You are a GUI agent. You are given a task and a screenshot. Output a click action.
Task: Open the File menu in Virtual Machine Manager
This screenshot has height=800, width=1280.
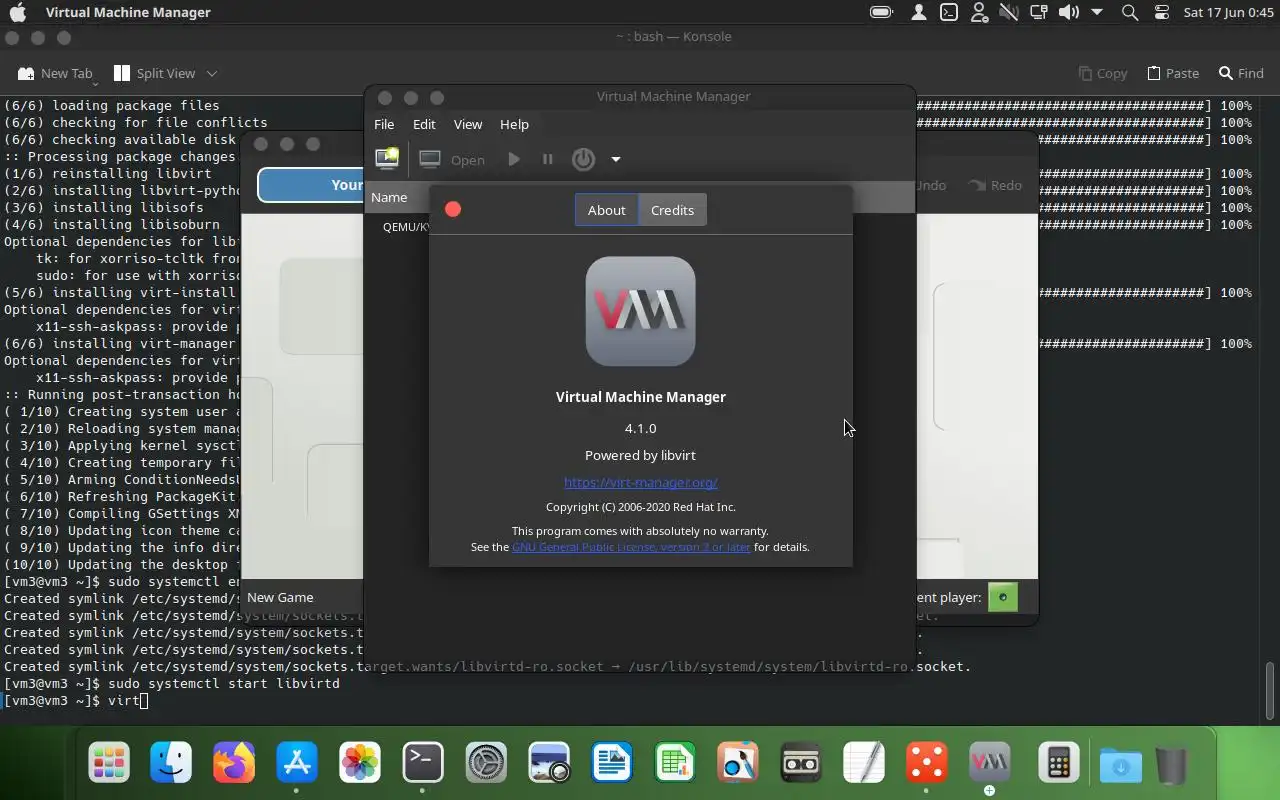(x=384, y=124)
